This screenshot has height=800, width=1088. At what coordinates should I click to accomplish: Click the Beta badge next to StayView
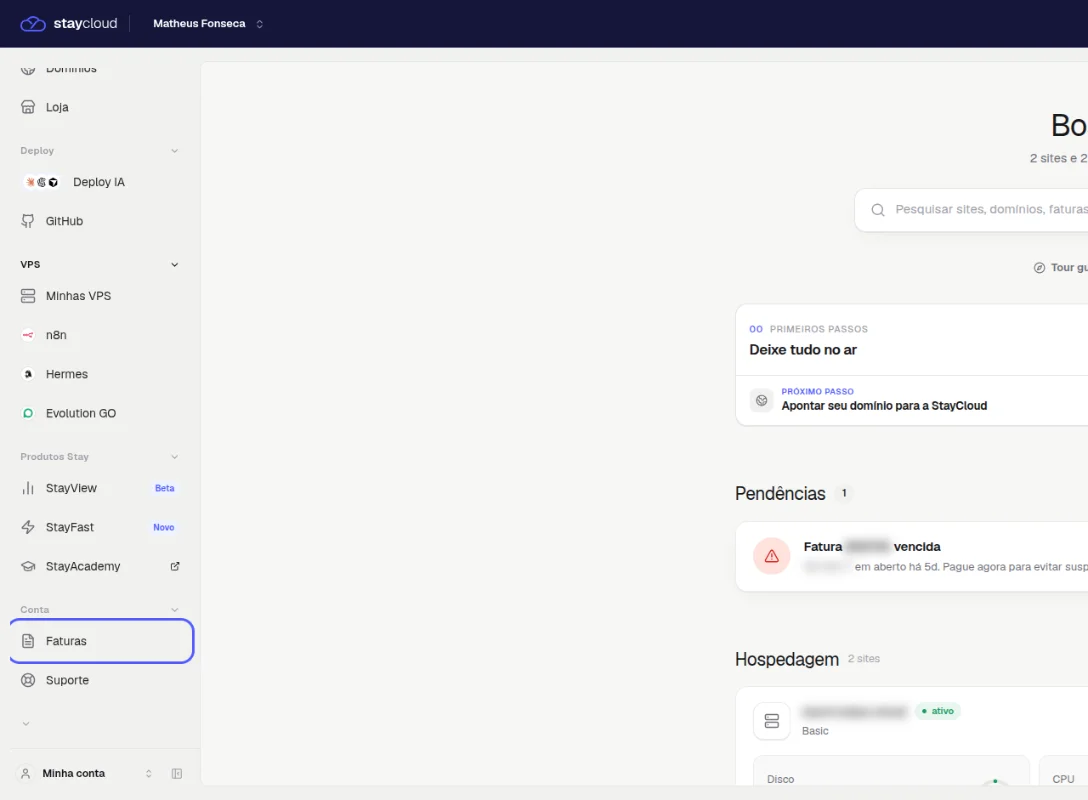[x=164, y=488]
